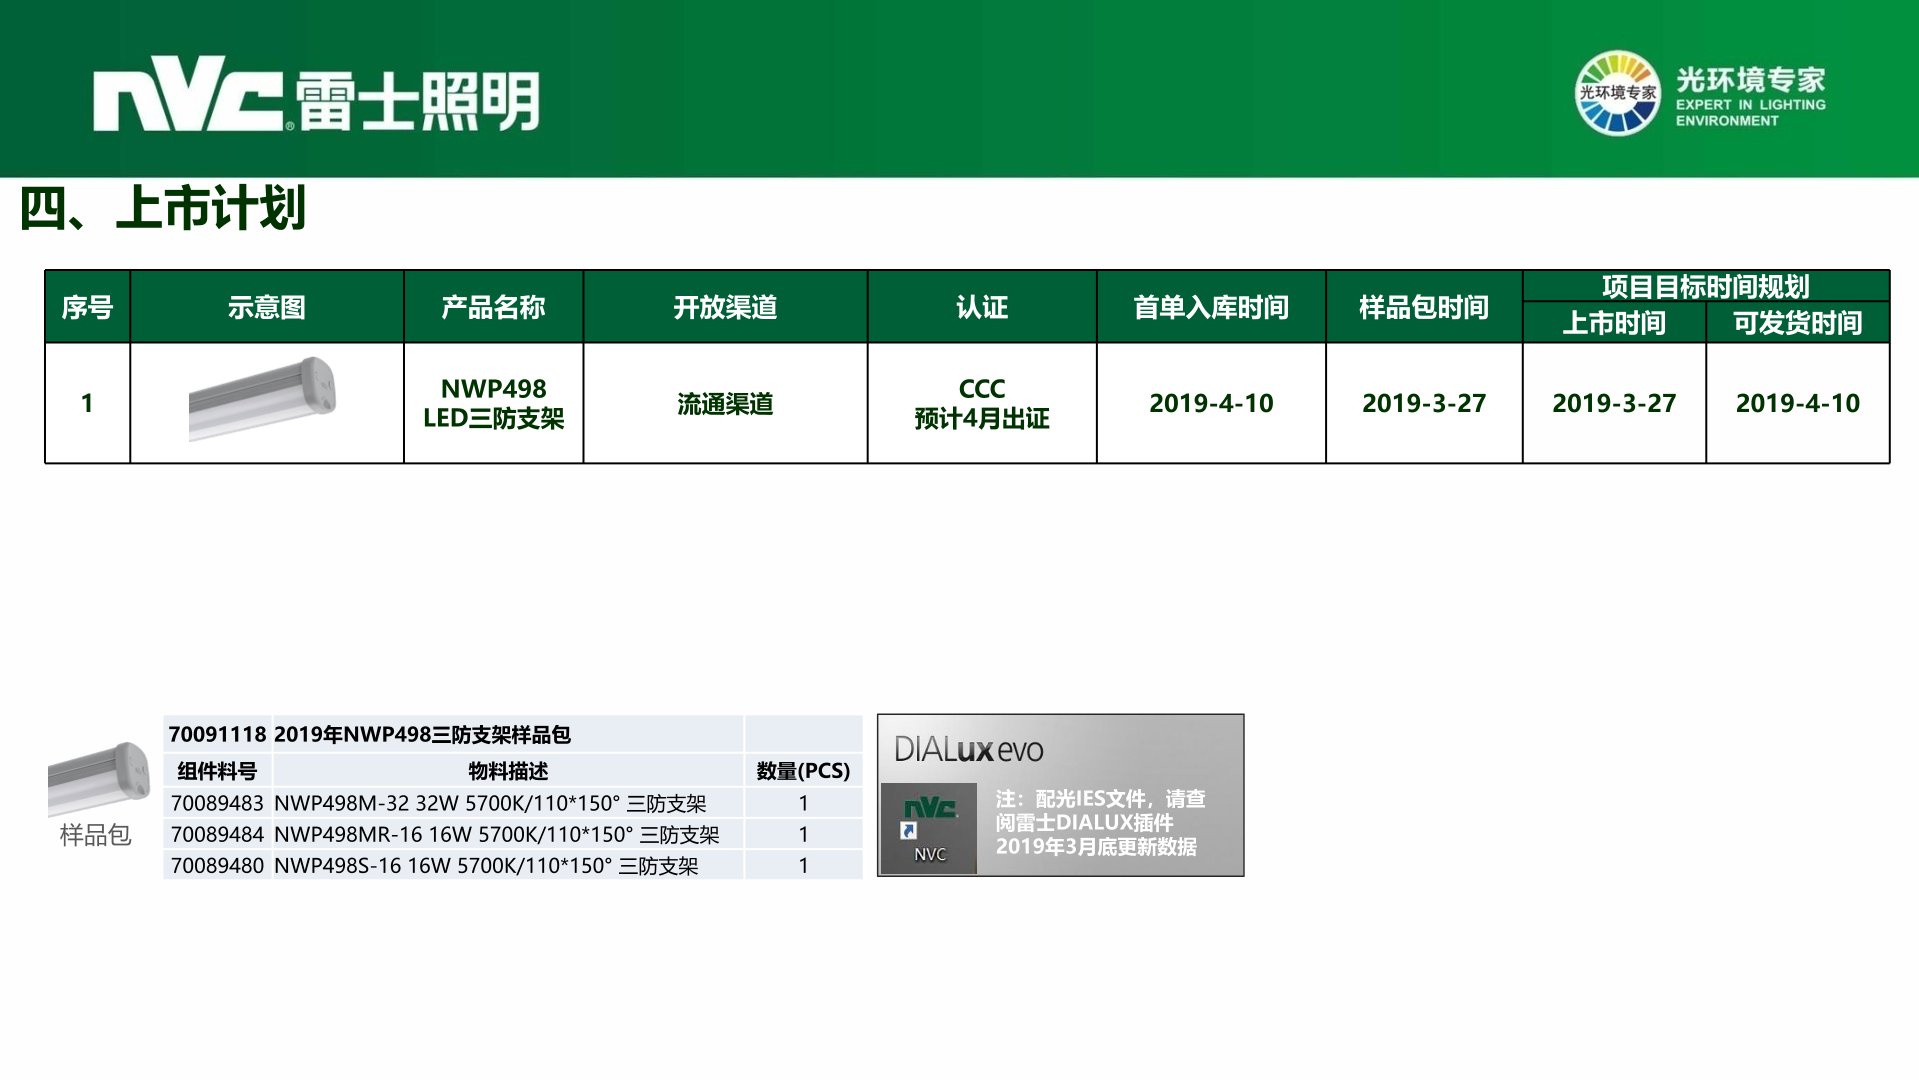Click the EXPERT IN LIGHTING ENVIRONMENT text
This screenshot has width=1919, height=1080.
point(1750,112)
